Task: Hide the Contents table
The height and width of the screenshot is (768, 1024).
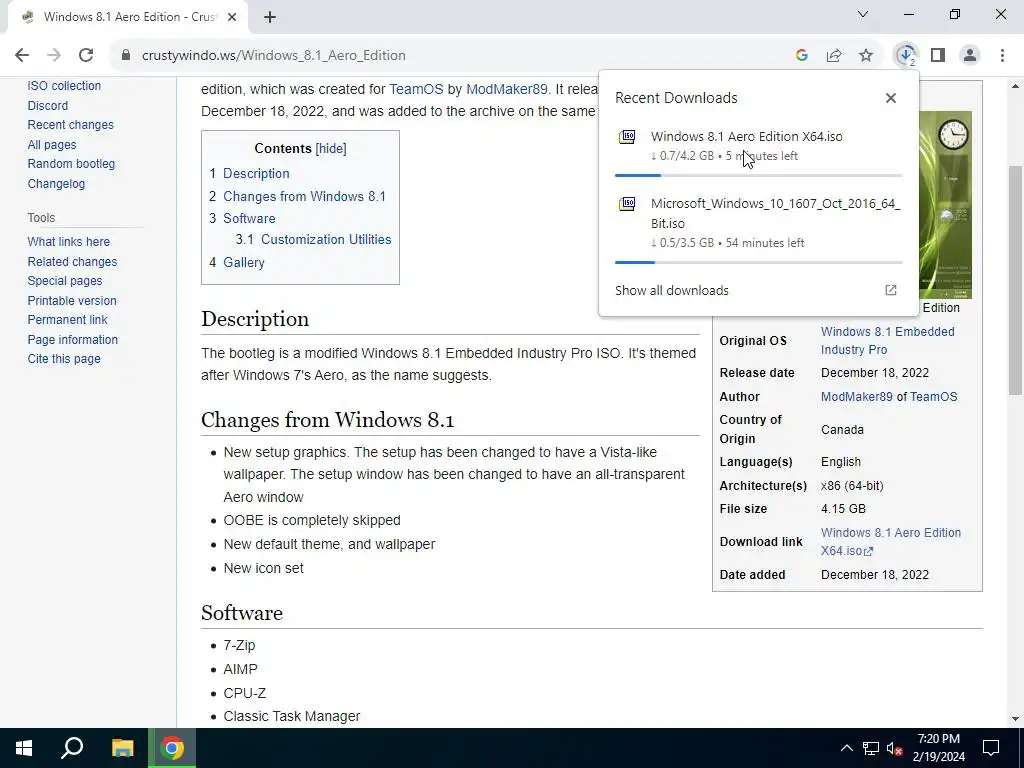Action: pos(331,148)
